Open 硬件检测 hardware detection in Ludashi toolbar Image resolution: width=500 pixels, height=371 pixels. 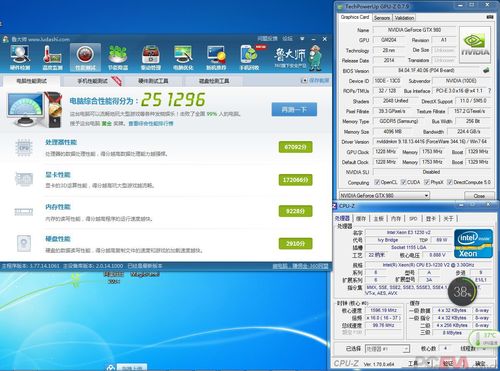click(20, 57)
